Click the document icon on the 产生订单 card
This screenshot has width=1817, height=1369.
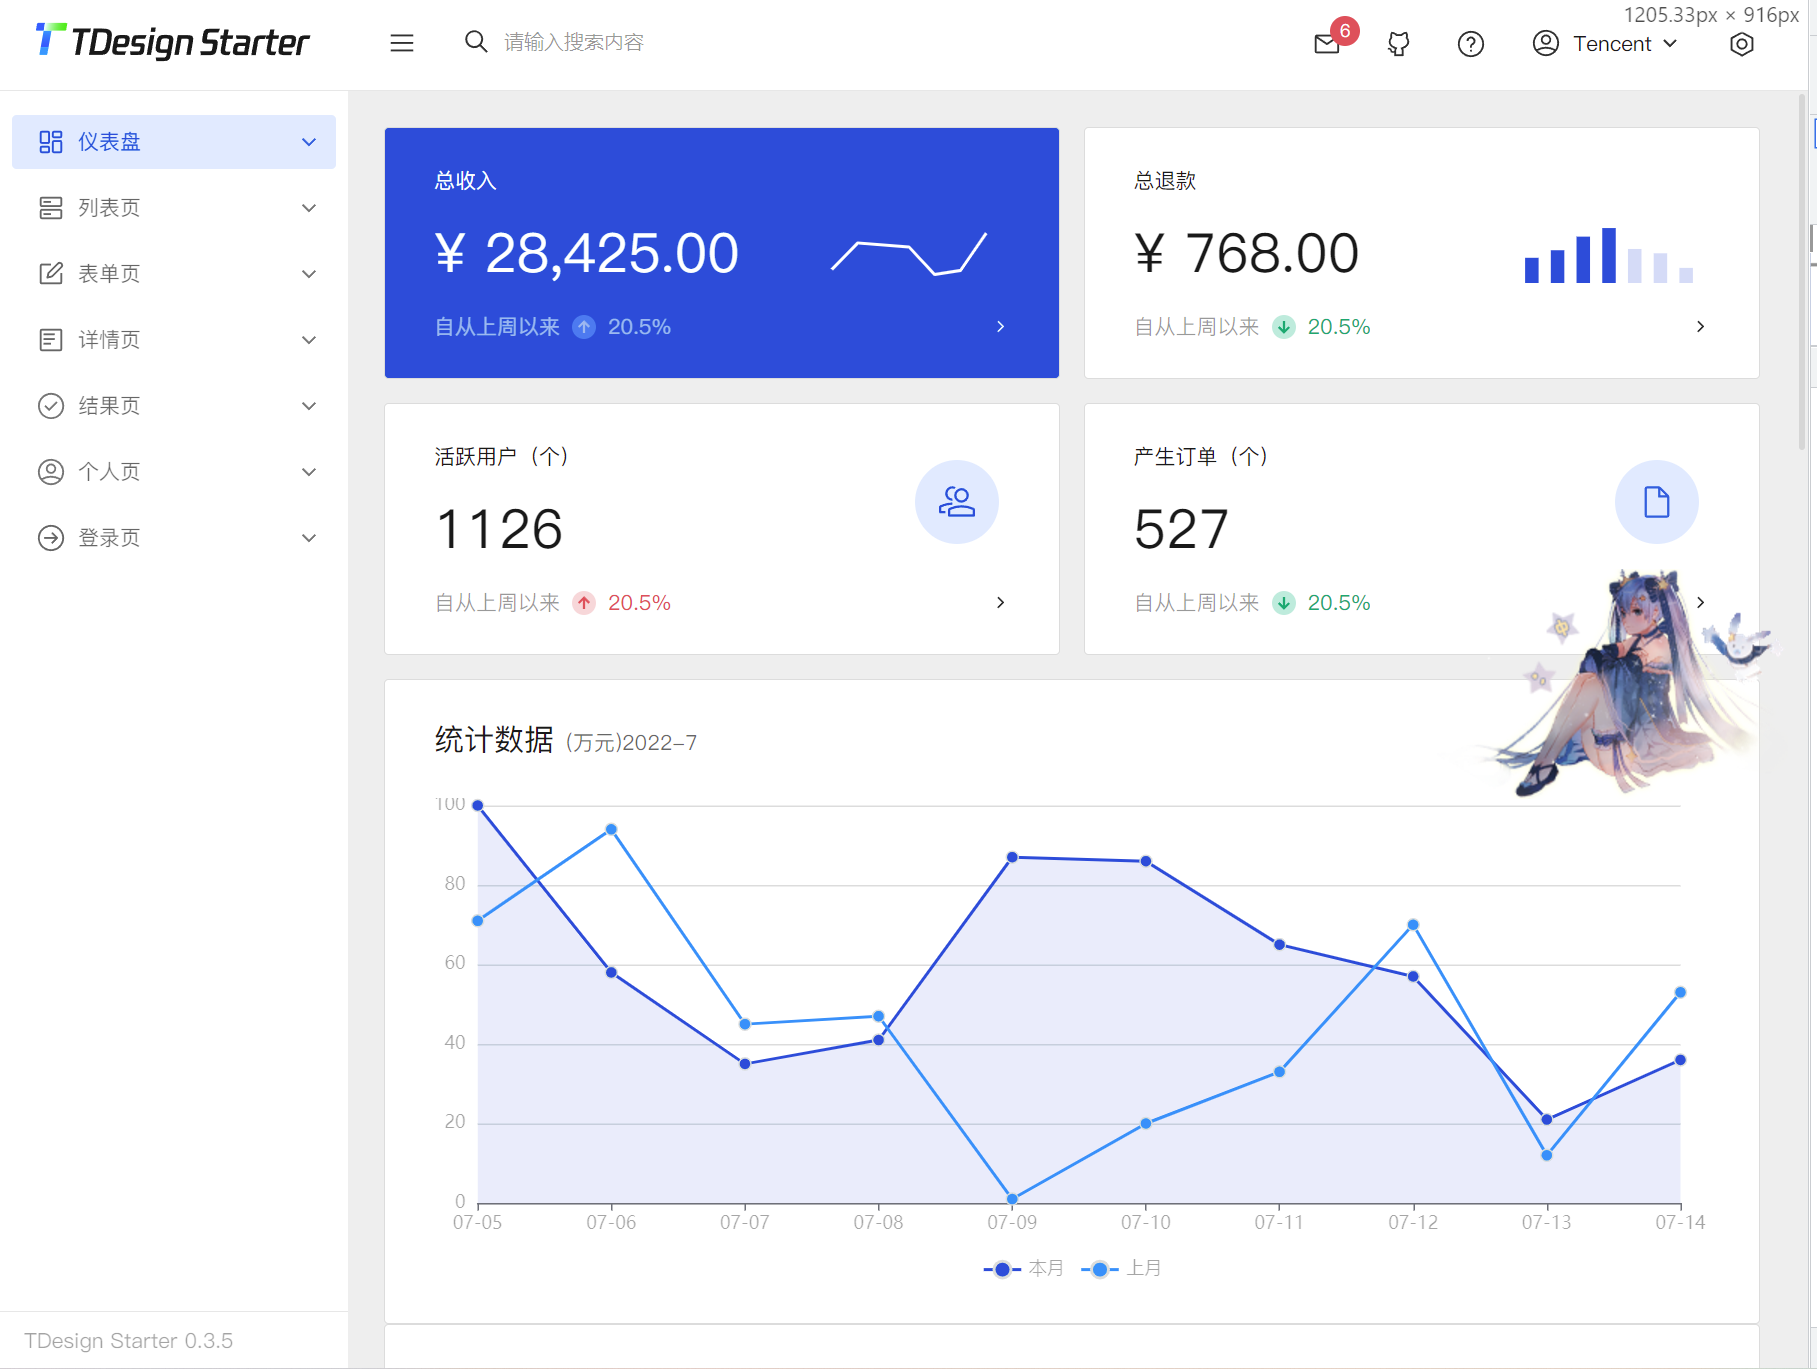coord(1656,502)
